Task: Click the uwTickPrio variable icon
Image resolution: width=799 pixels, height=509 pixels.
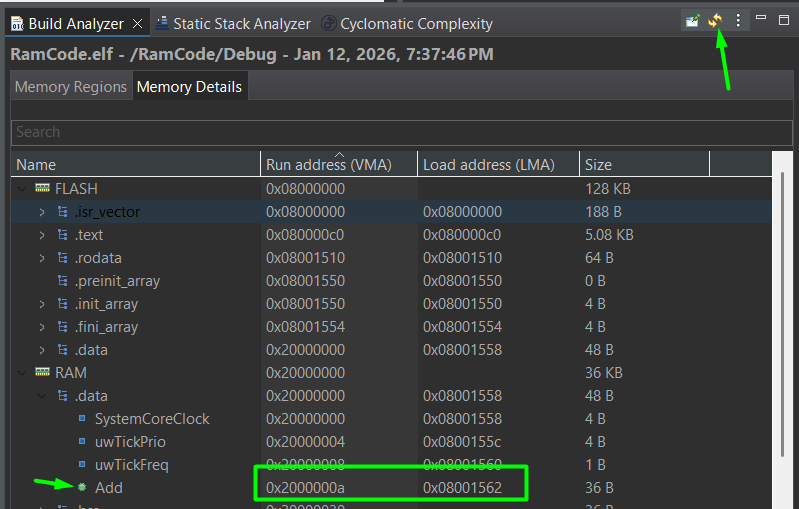Action: click(x=82, y=442)
